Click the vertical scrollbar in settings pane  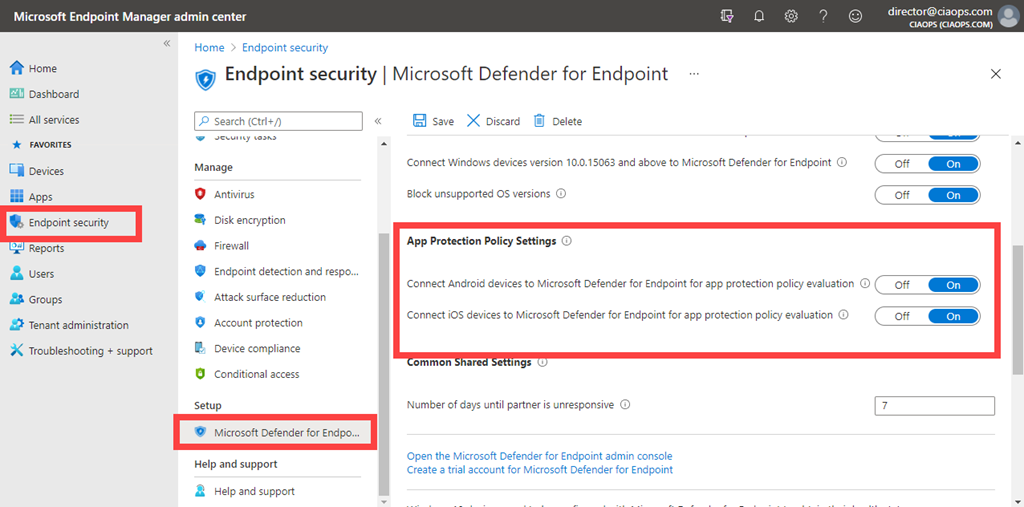click(x=1017, y=290)
